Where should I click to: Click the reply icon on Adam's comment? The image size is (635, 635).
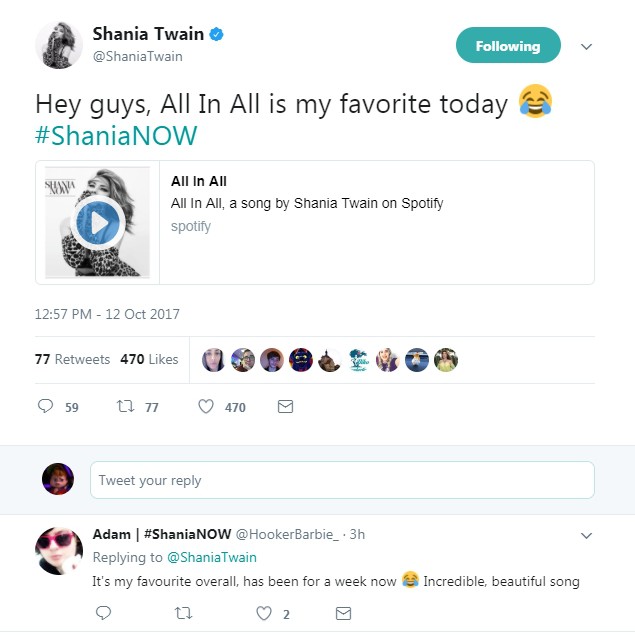(x=103, y=612)
